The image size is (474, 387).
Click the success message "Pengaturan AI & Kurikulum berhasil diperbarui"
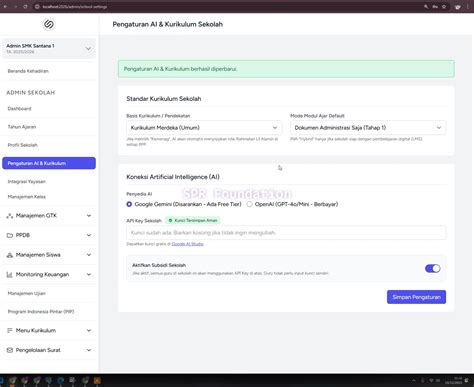[x=180, y=69]
